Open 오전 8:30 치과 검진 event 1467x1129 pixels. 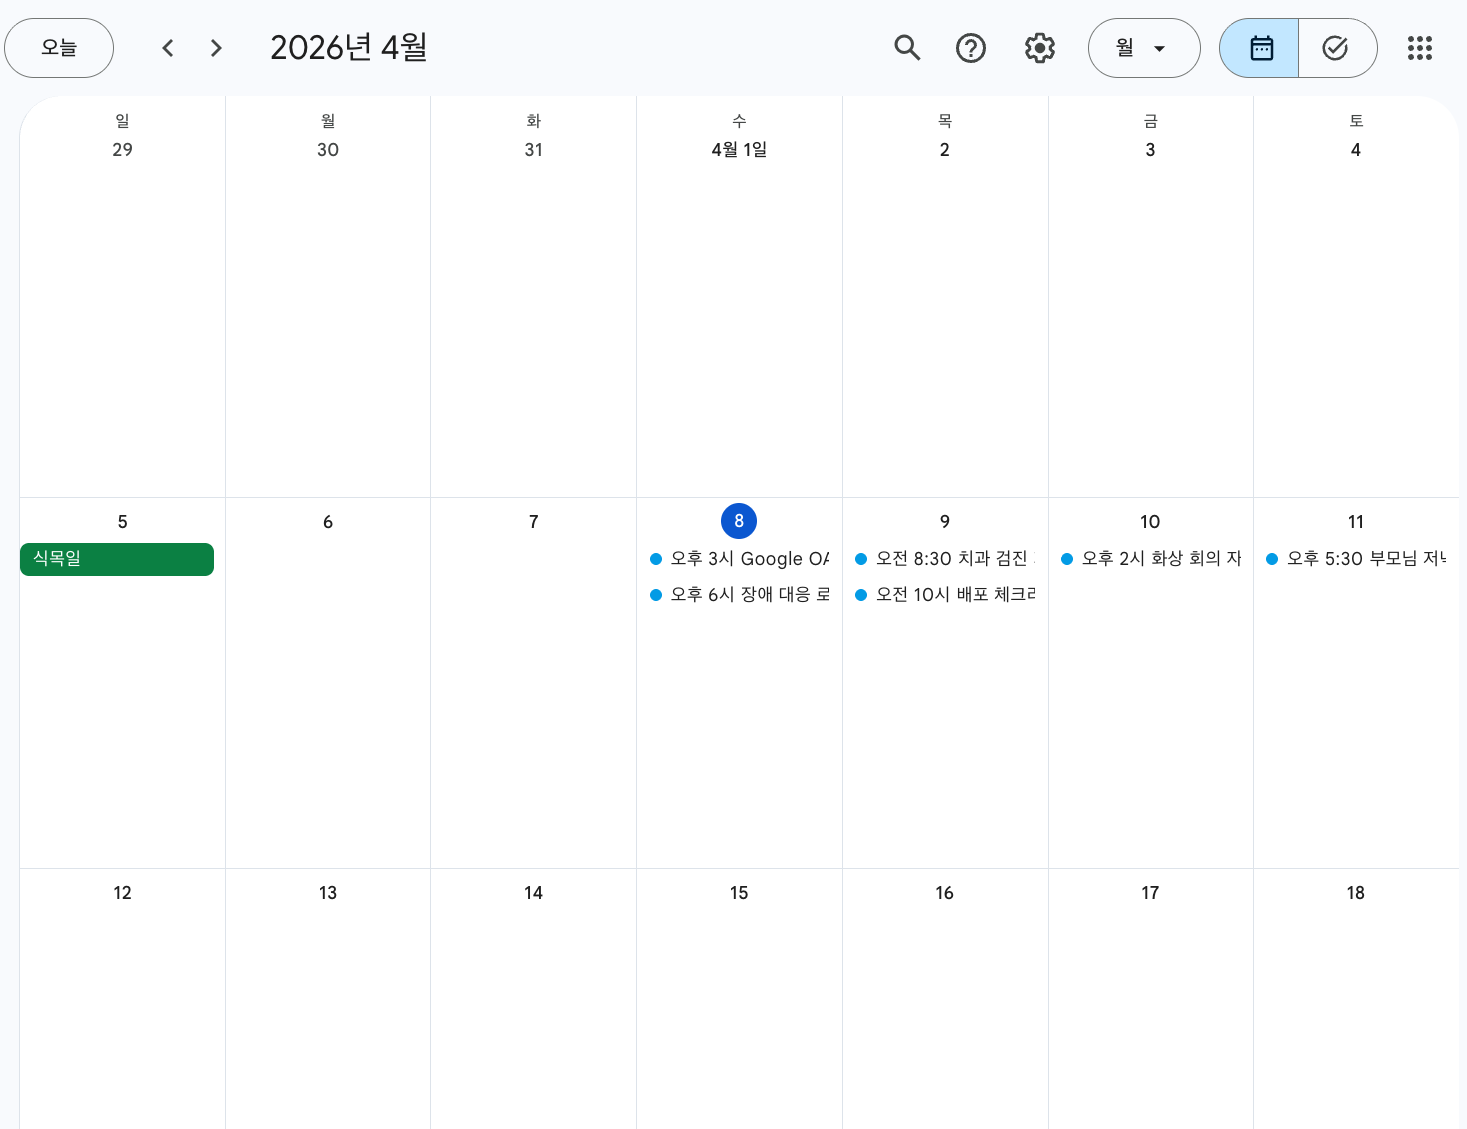pos(945,559)
